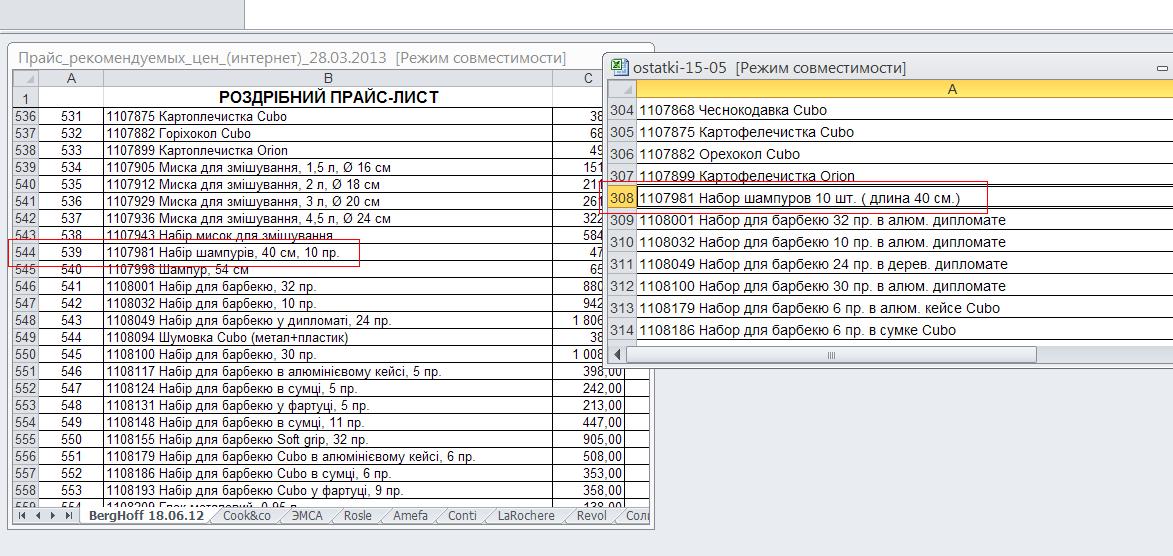Viewport: 1173px width, 556px height.
Task: Go to first sheet navigation arrow
Action: pyautogui.click(x=22, y=516)
